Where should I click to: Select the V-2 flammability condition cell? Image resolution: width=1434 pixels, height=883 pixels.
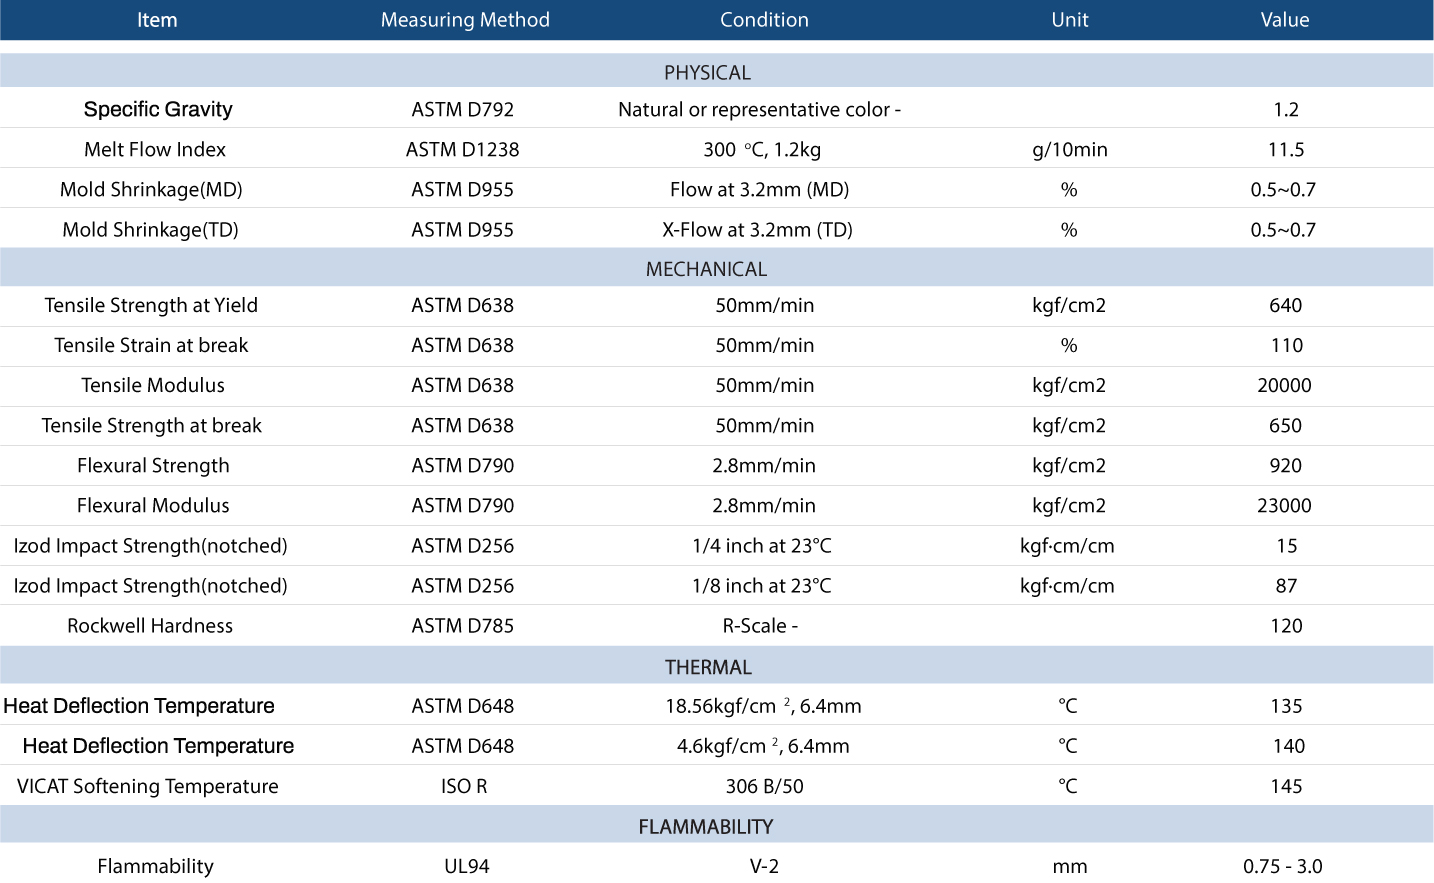click(764, 866)
